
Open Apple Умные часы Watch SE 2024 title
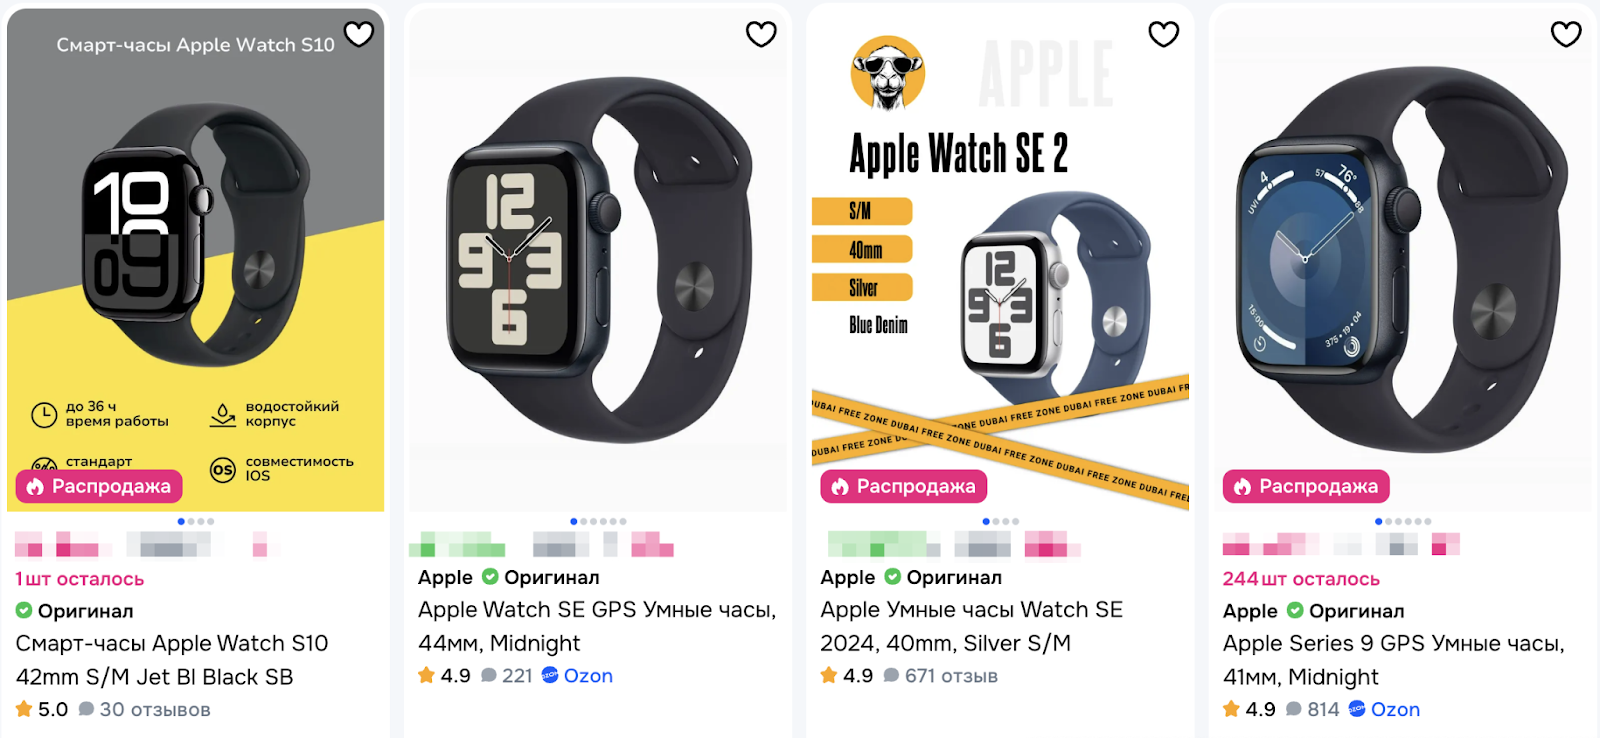(x=971, y=626)
